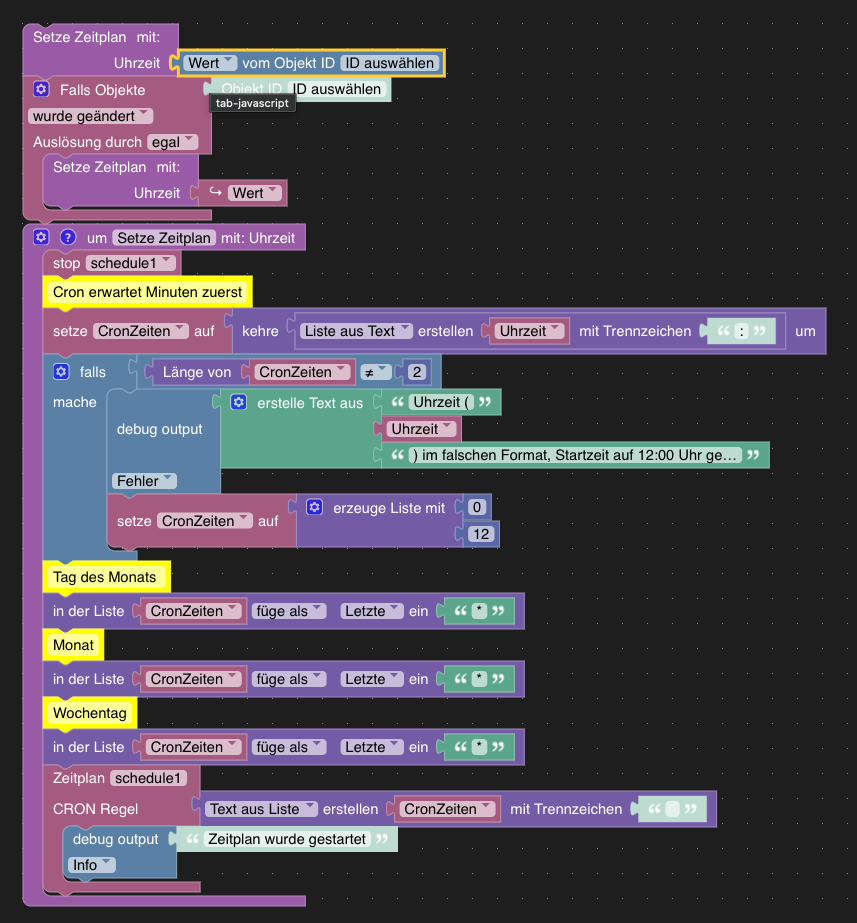Viewport: 857px width, 923px height.
Task: Click debug output label on Fehler block
Action: coord(160,429)
